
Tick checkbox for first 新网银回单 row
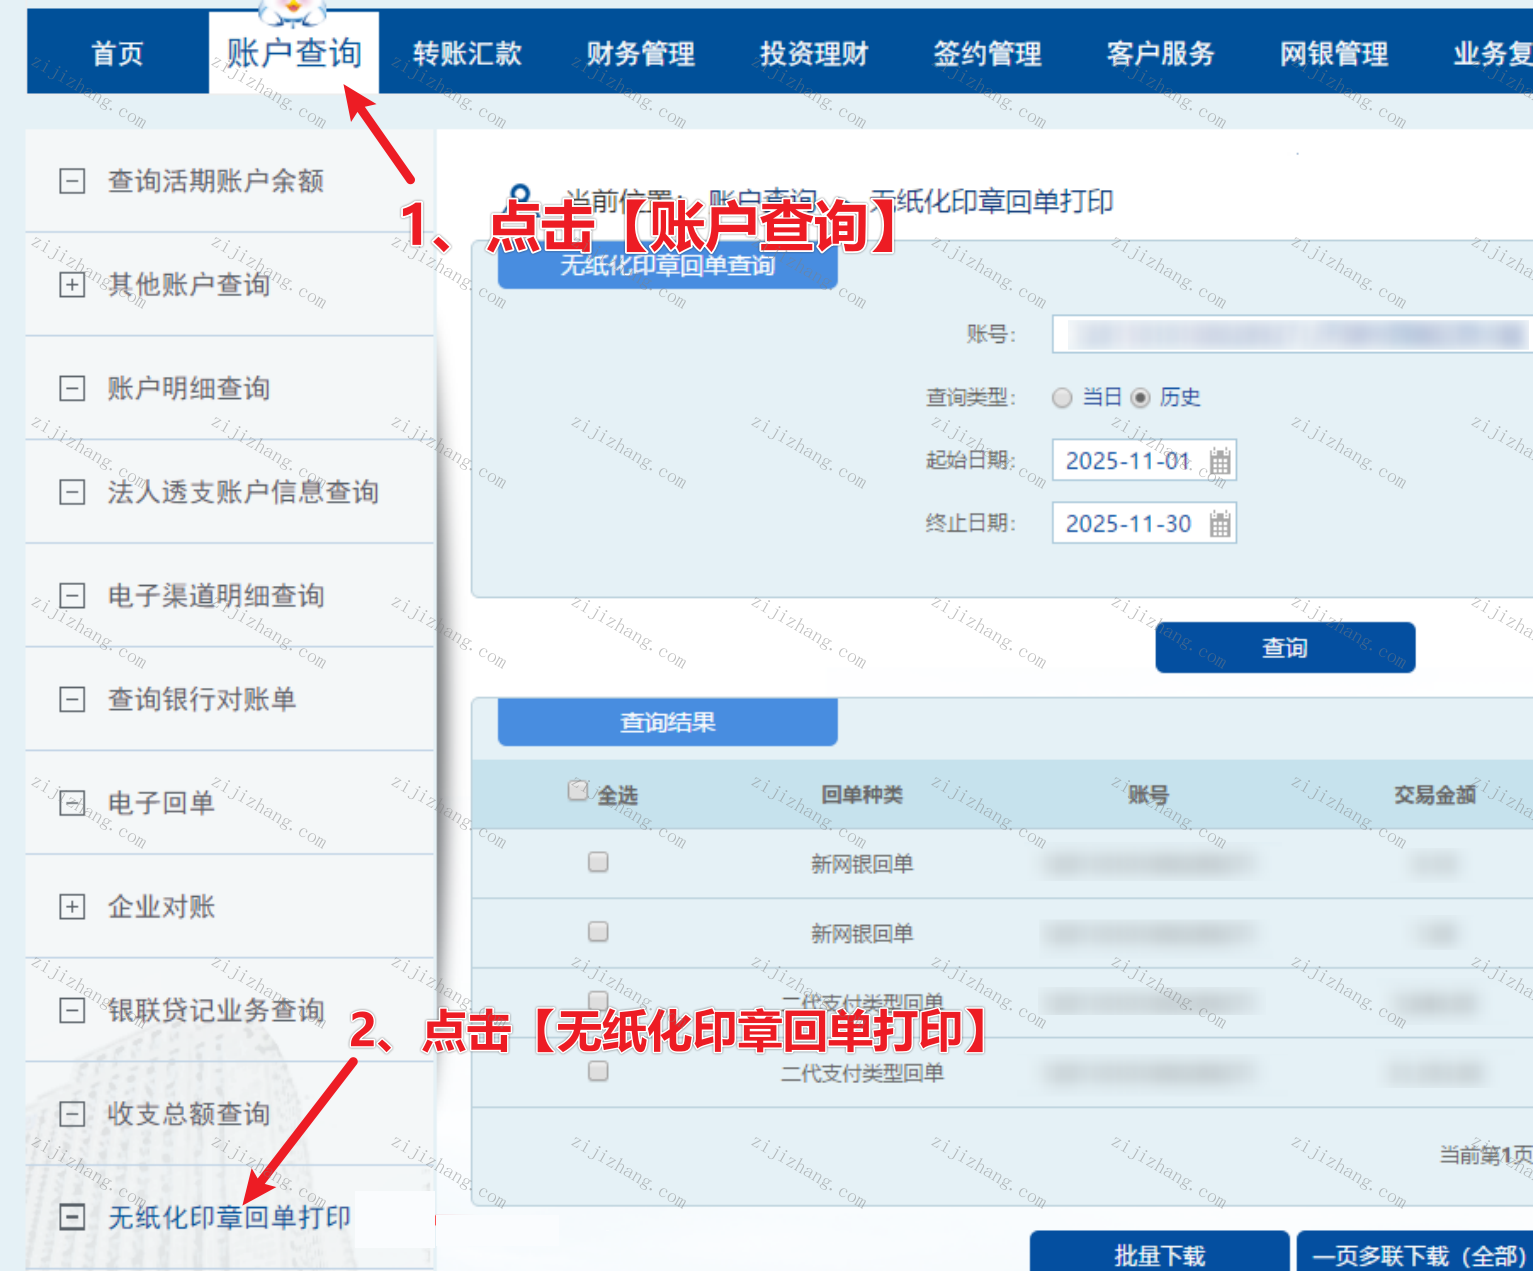(598, 862)
